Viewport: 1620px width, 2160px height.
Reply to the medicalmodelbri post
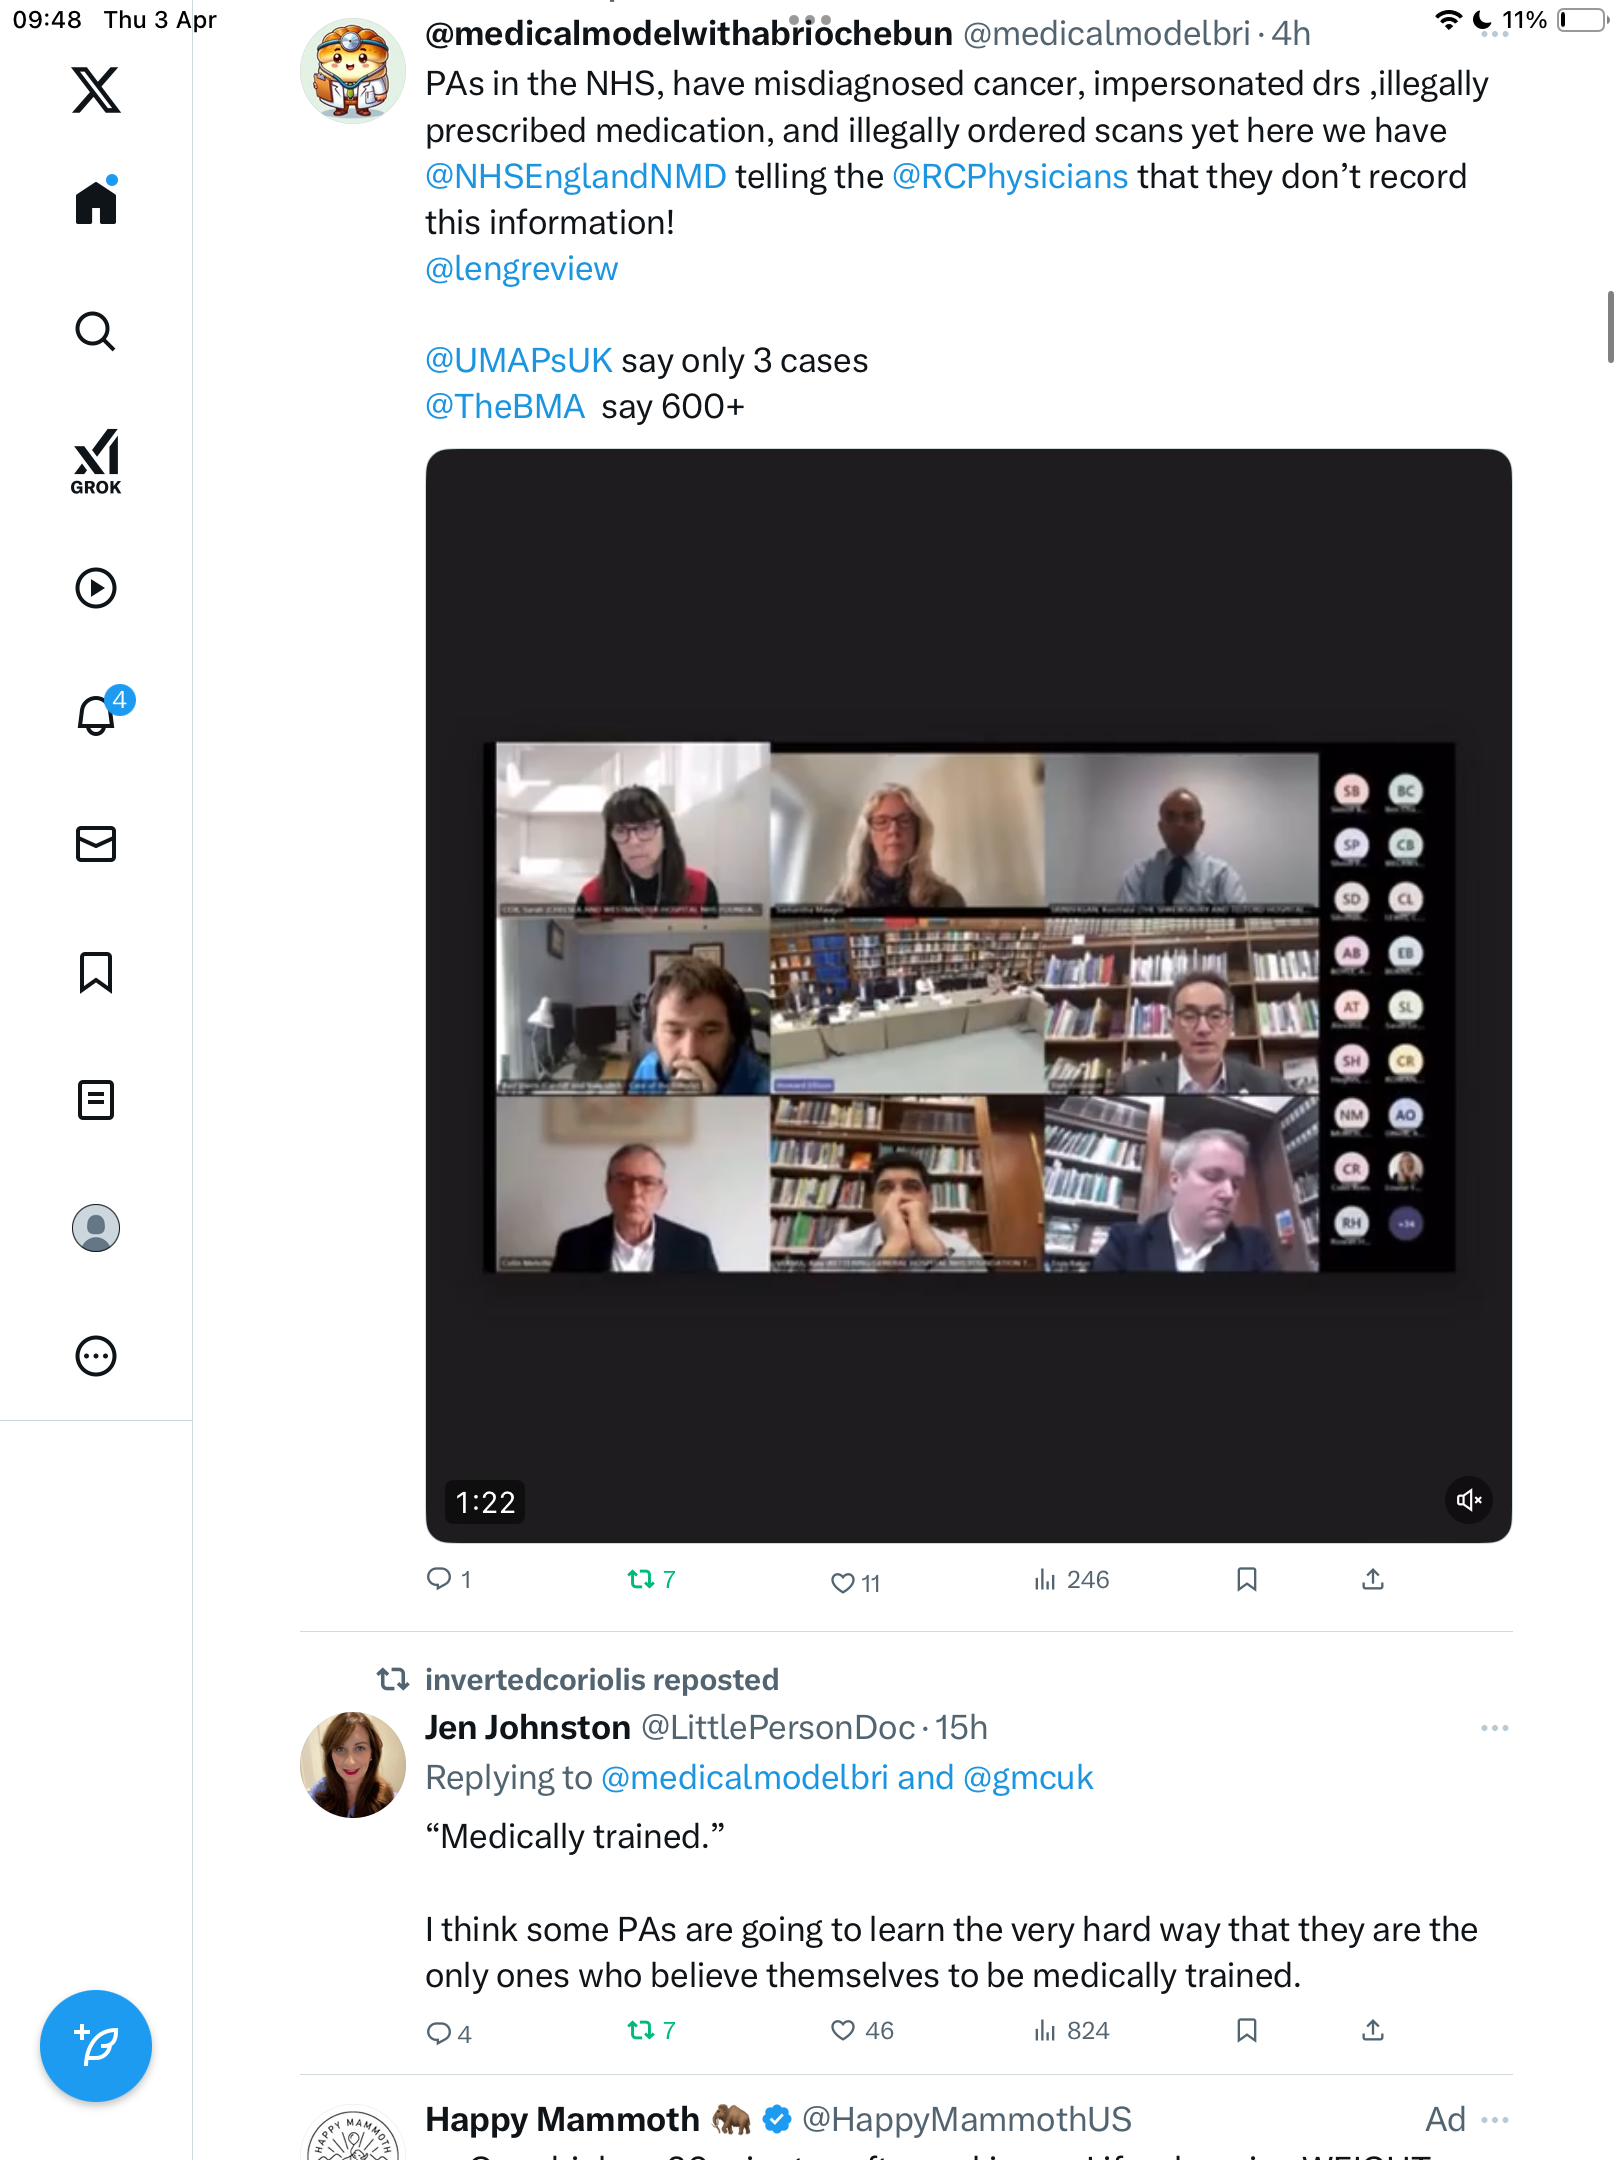(x=449, y=1579)
